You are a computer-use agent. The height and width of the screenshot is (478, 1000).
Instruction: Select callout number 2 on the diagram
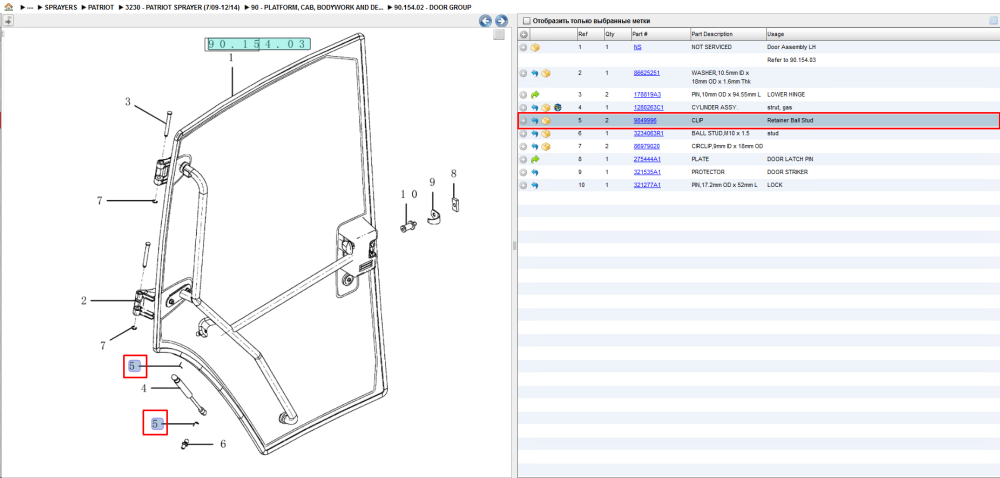(84, 300)
